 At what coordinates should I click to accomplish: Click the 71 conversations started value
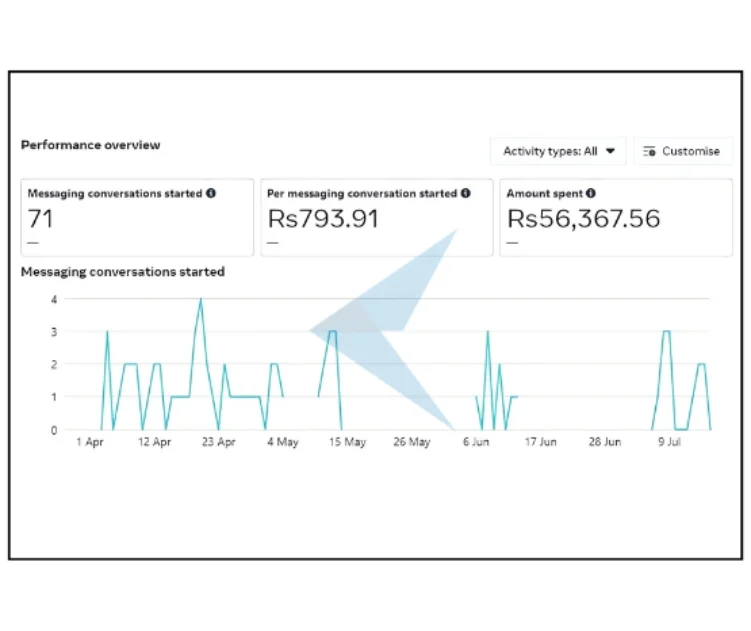click(40, 219)
